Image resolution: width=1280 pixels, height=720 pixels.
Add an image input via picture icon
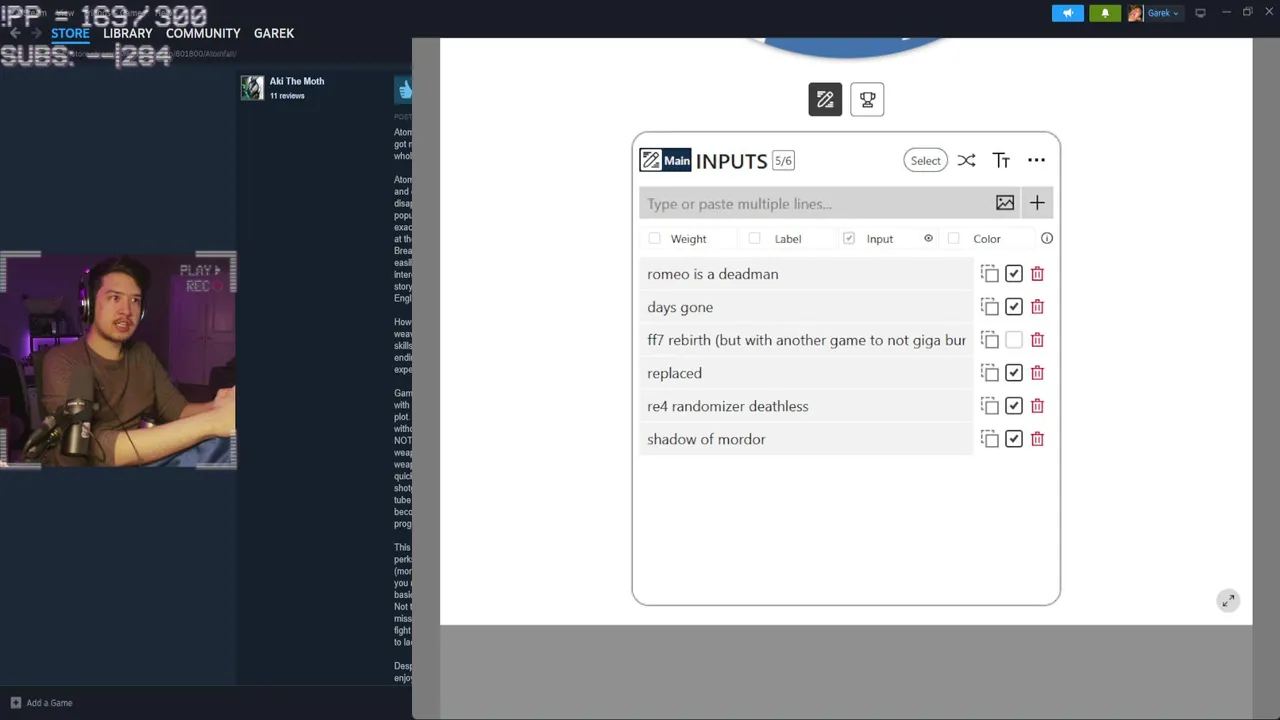1005,203
